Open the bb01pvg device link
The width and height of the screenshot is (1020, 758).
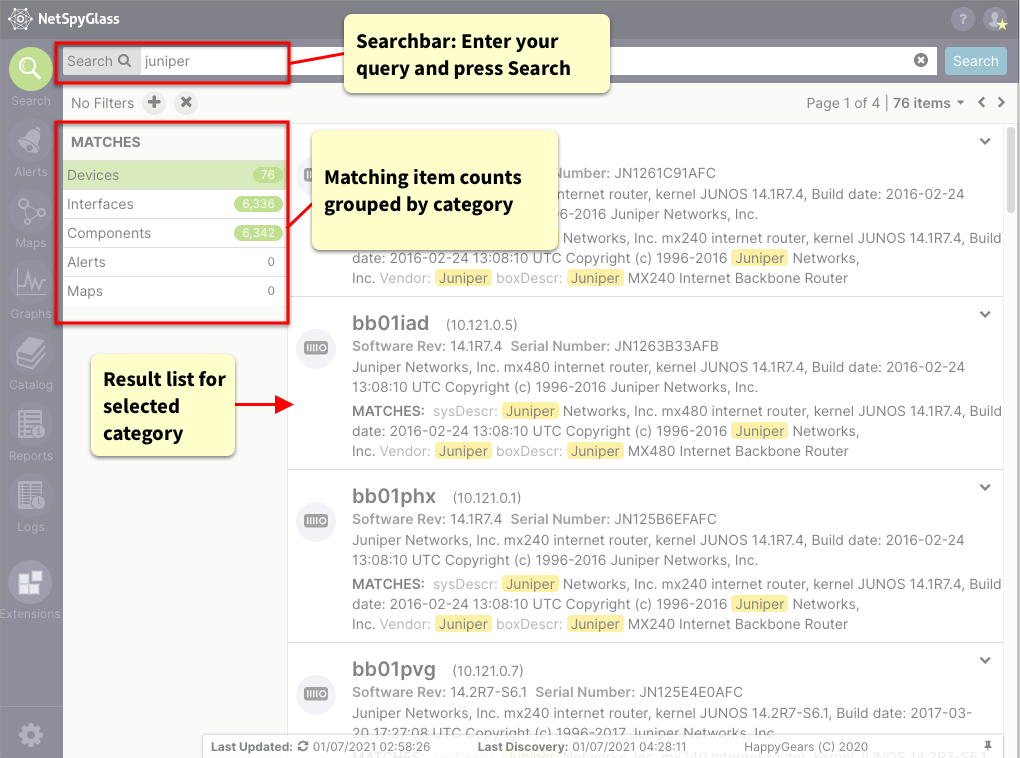click(x=394, y=669)
